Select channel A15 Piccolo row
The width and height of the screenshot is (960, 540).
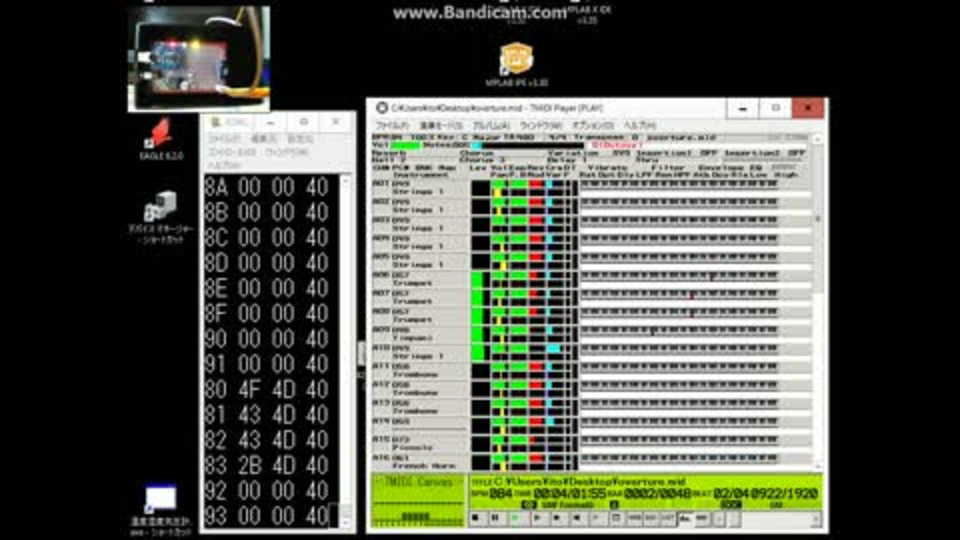pos(591,444)
